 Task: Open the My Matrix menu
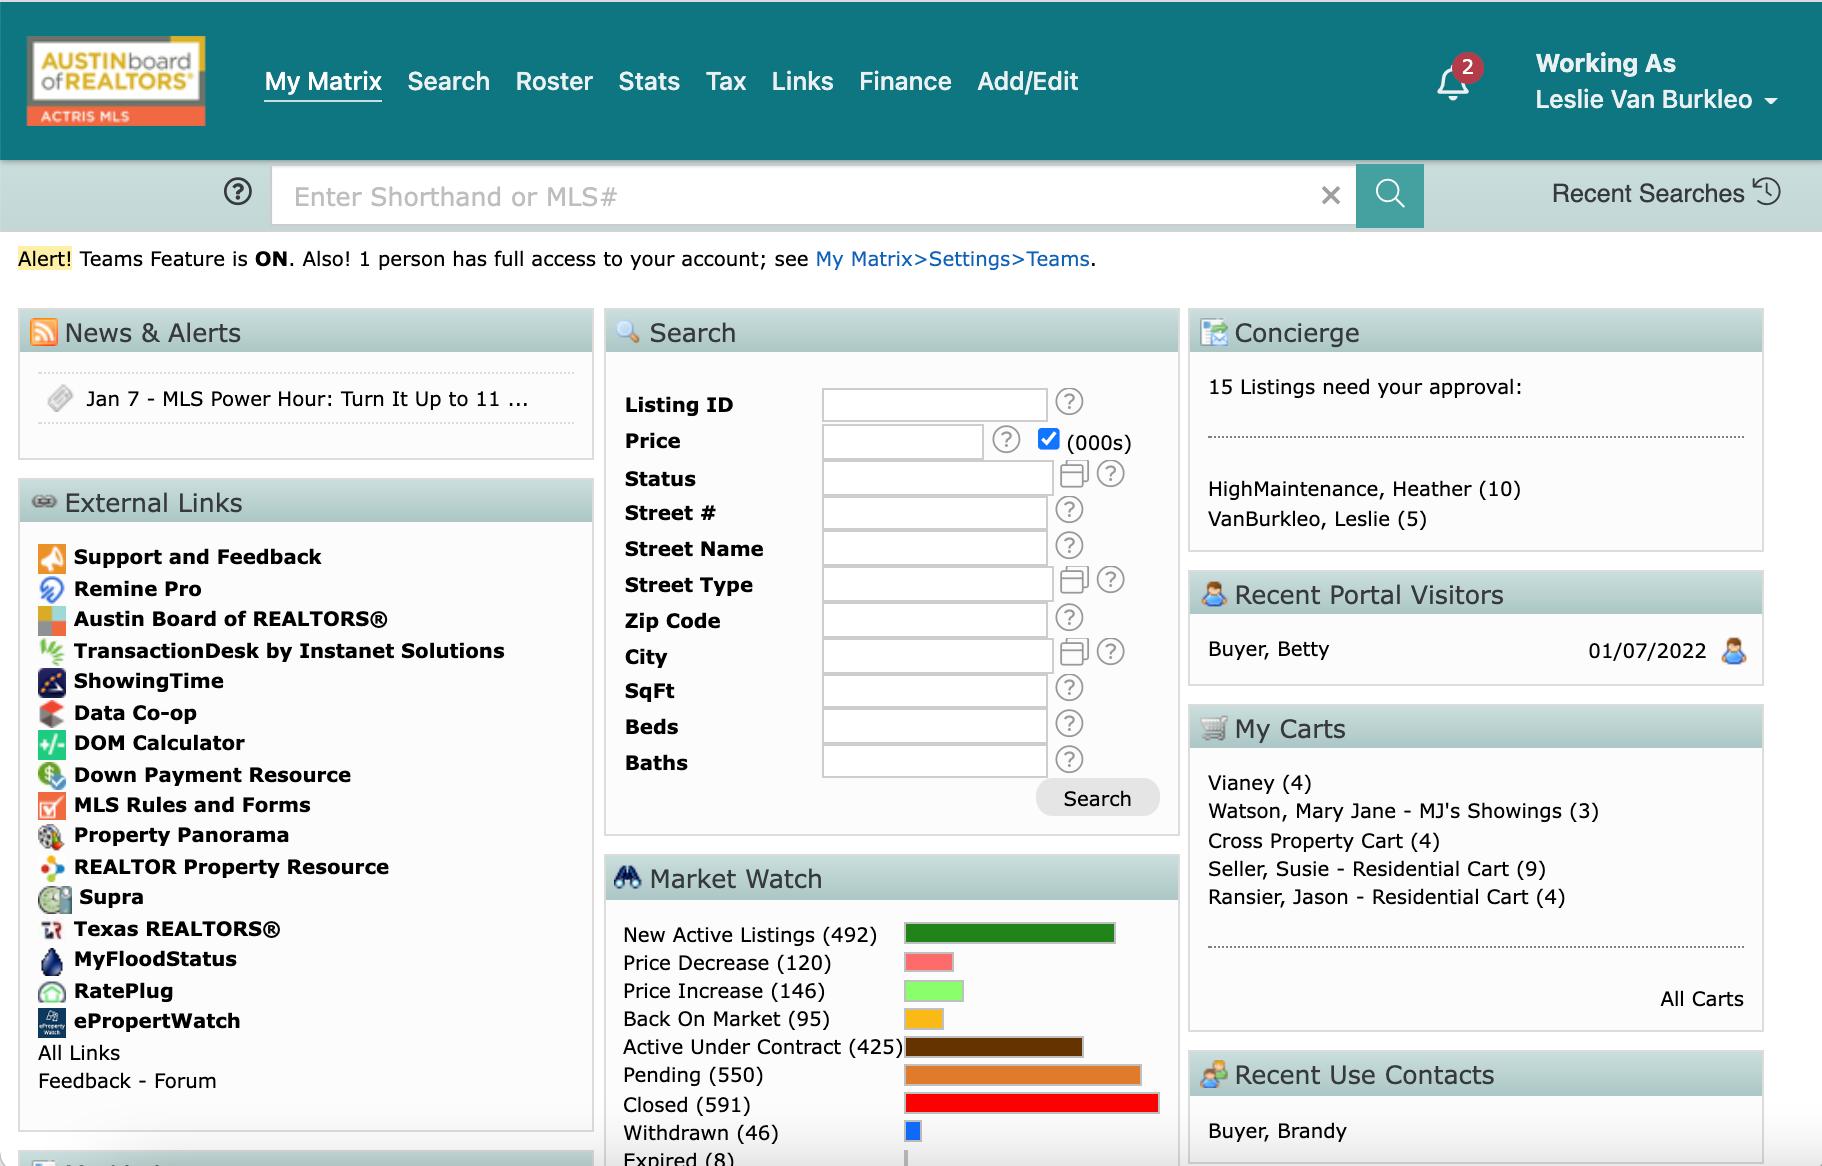click(x=323, y=82)
